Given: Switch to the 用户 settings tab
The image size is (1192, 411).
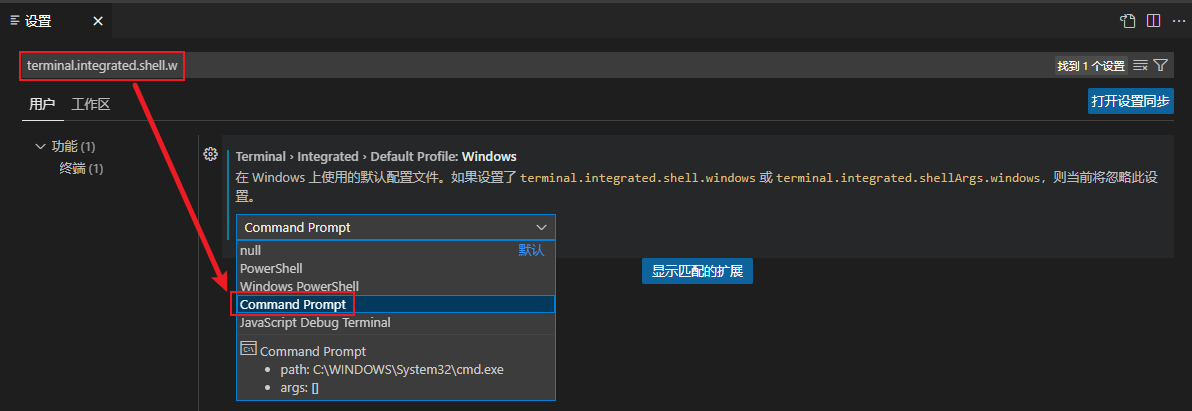Looking at the screenshot, I should tap(42, 104).
